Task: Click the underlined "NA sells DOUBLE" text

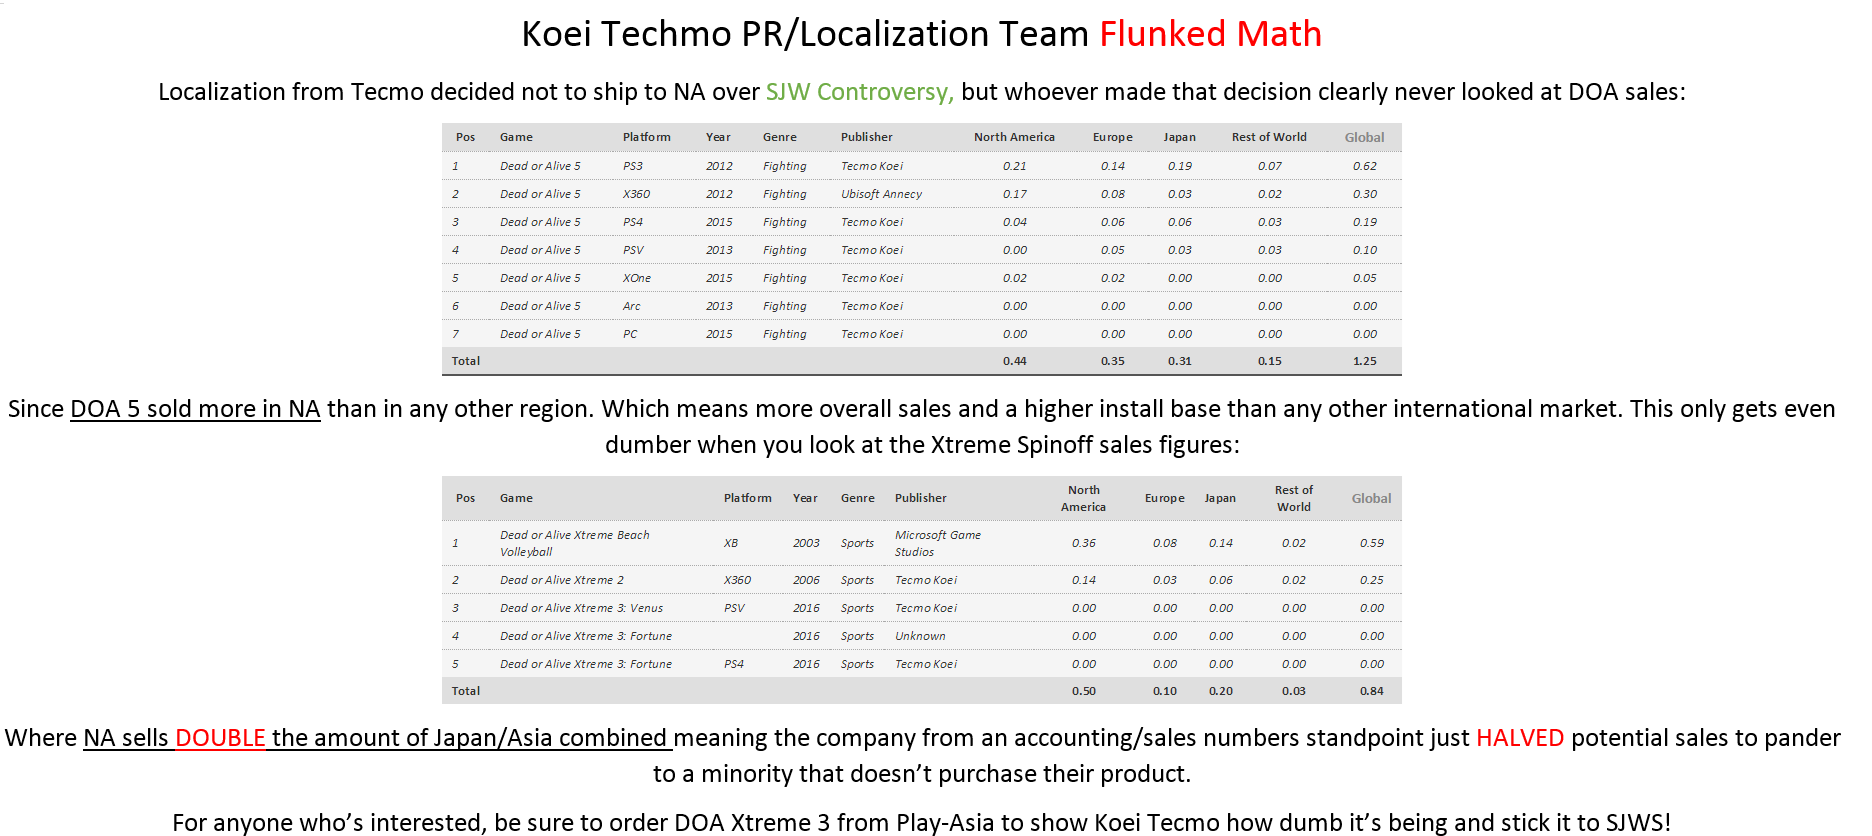Action: click(x=174, y=738)
